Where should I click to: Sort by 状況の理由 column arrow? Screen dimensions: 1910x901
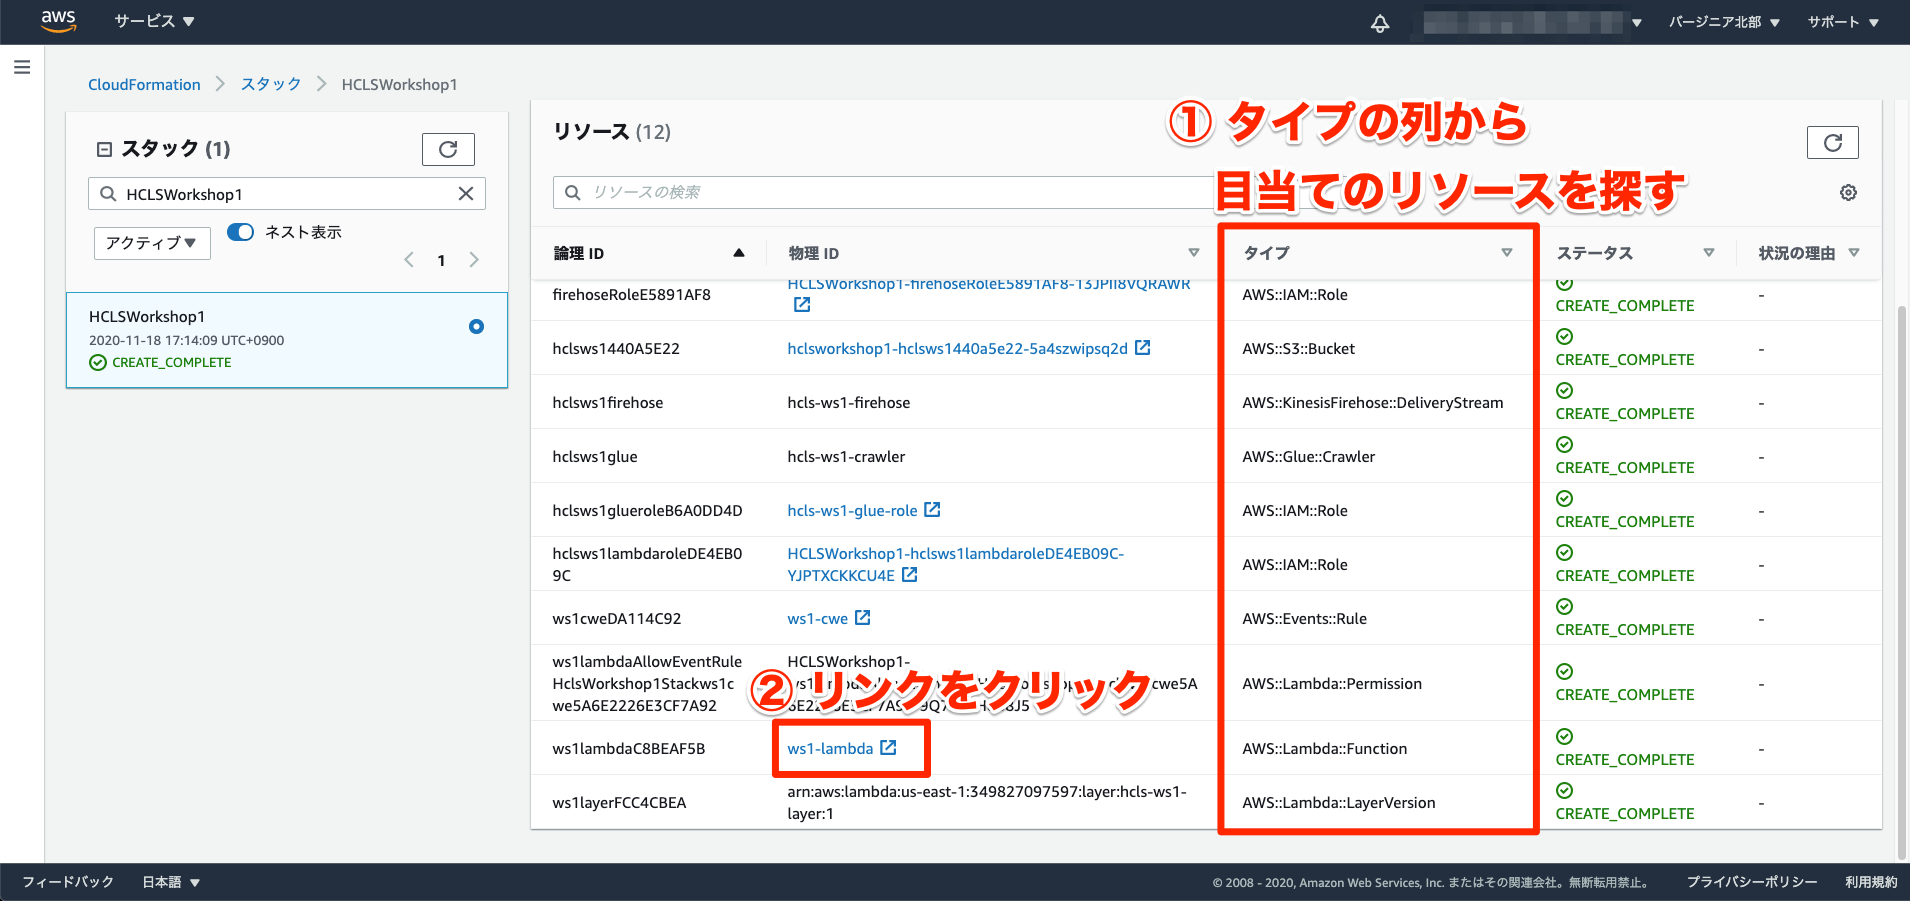point(1854,253)
